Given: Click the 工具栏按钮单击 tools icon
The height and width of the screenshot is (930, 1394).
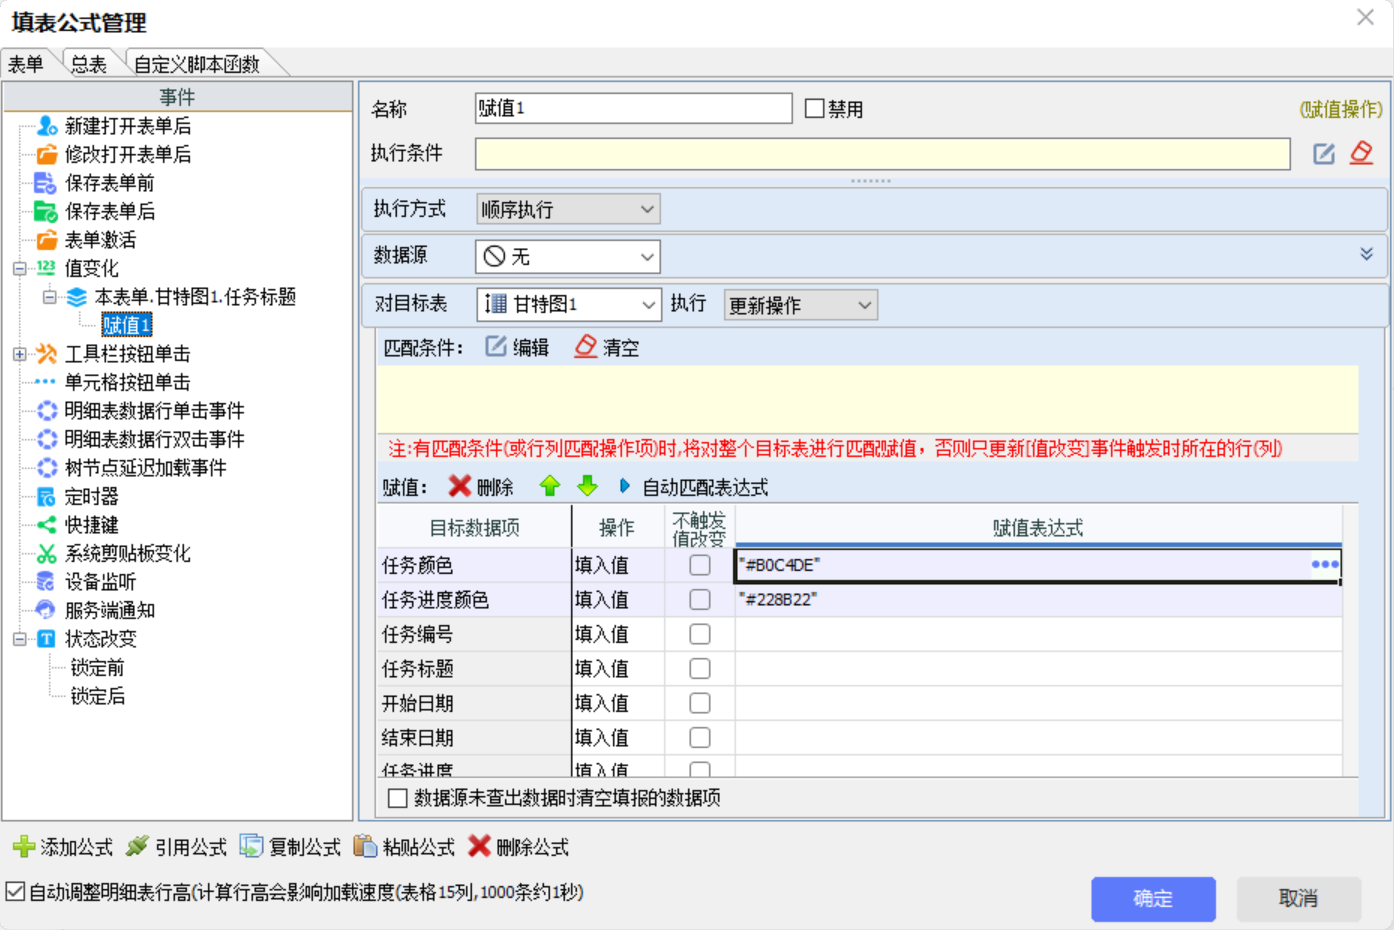Looking at the screenshot, I should (x=47, y=354).
